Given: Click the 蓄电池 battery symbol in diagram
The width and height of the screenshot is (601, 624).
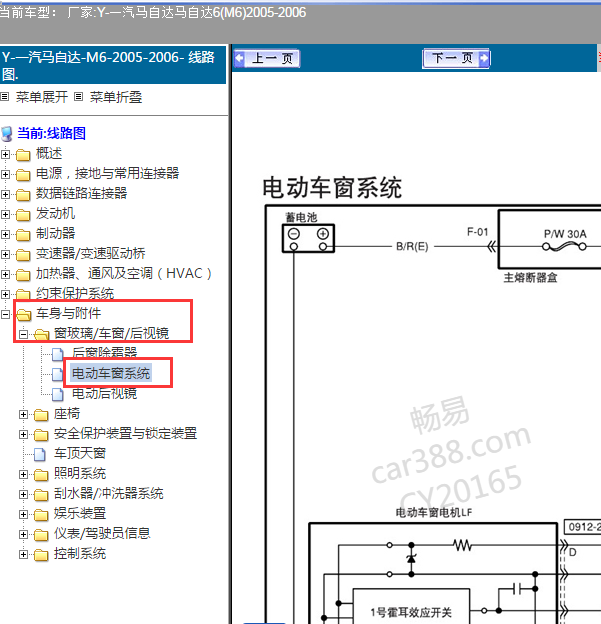Looking at the screenshot, I should (x=308, y=238).
